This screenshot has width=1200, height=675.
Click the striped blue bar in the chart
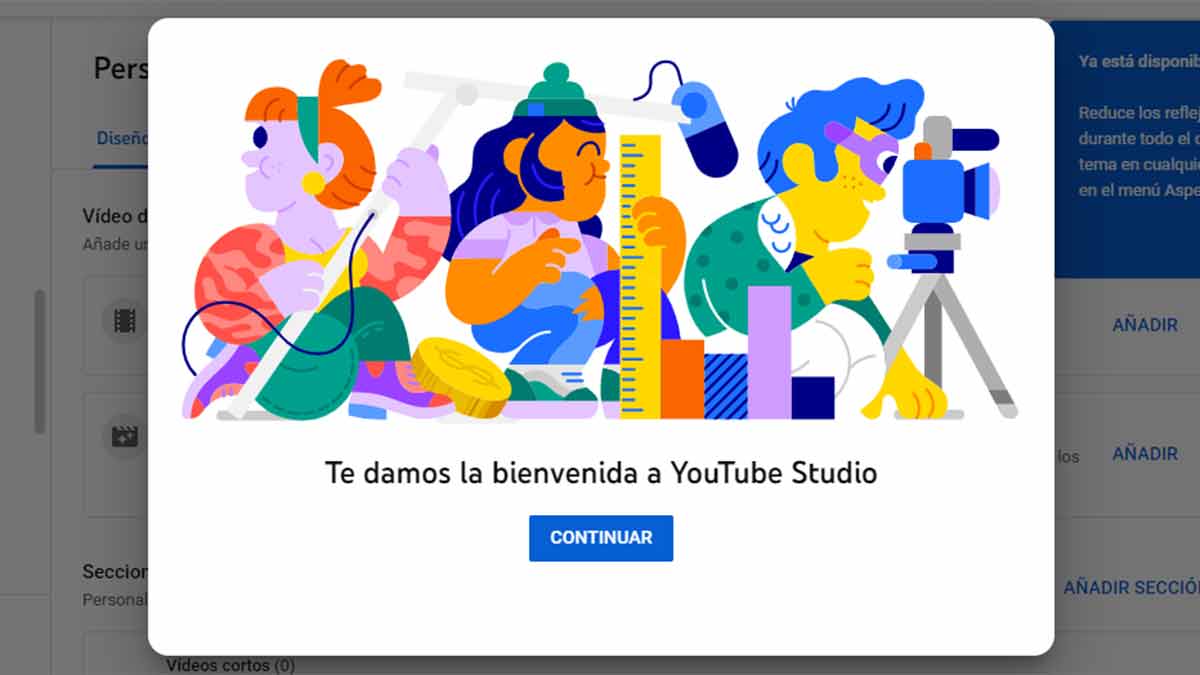[725, 386]
